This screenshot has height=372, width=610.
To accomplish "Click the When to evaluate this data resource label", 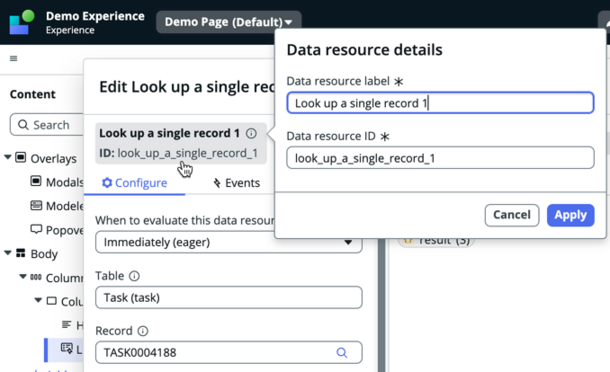I will coord(185,220).
